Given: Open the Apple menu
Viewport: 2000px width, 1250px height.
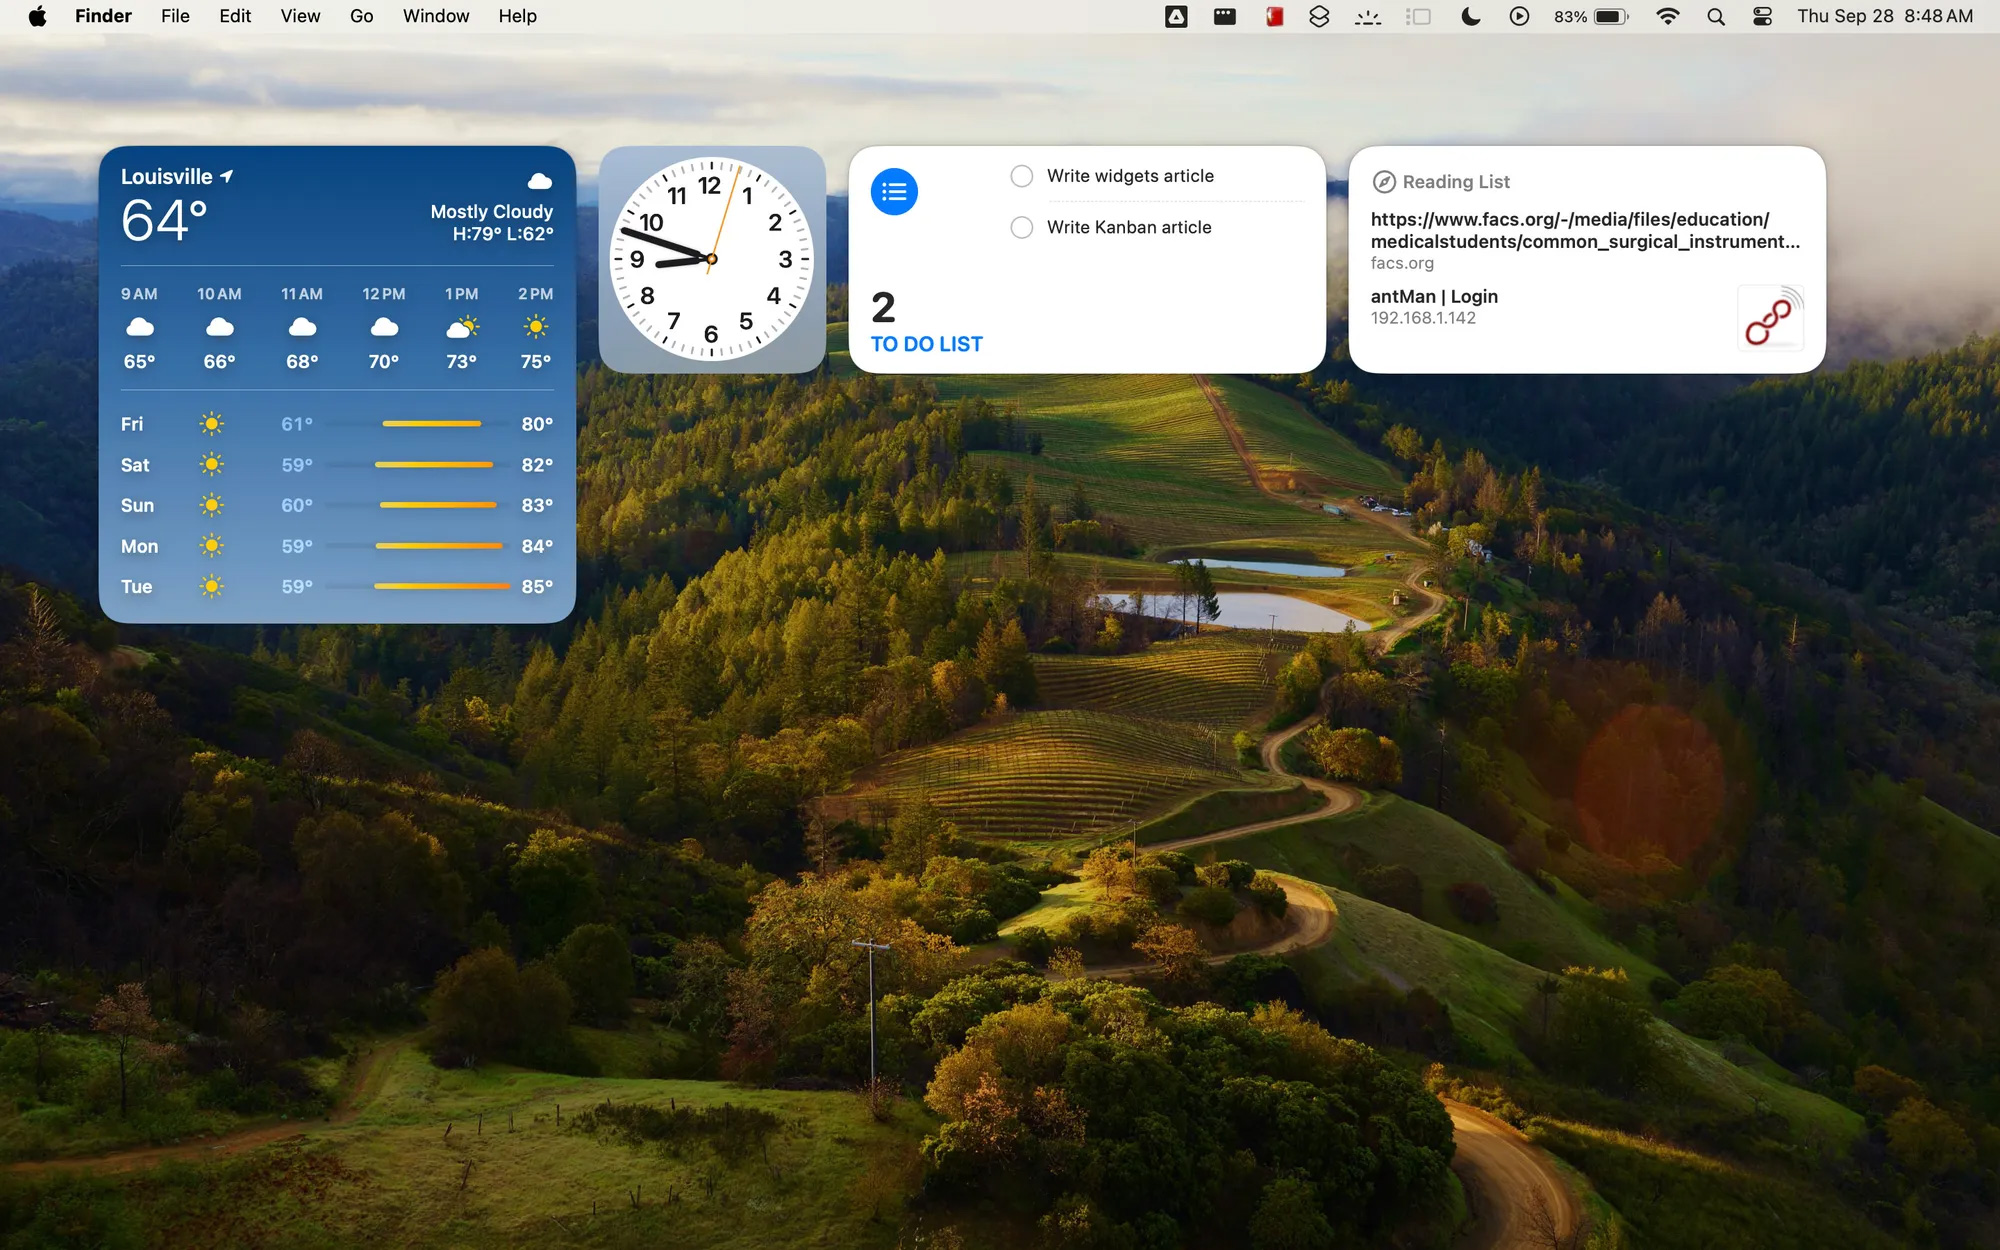Looking at the screenshot, I should click(x=37, y=16).
